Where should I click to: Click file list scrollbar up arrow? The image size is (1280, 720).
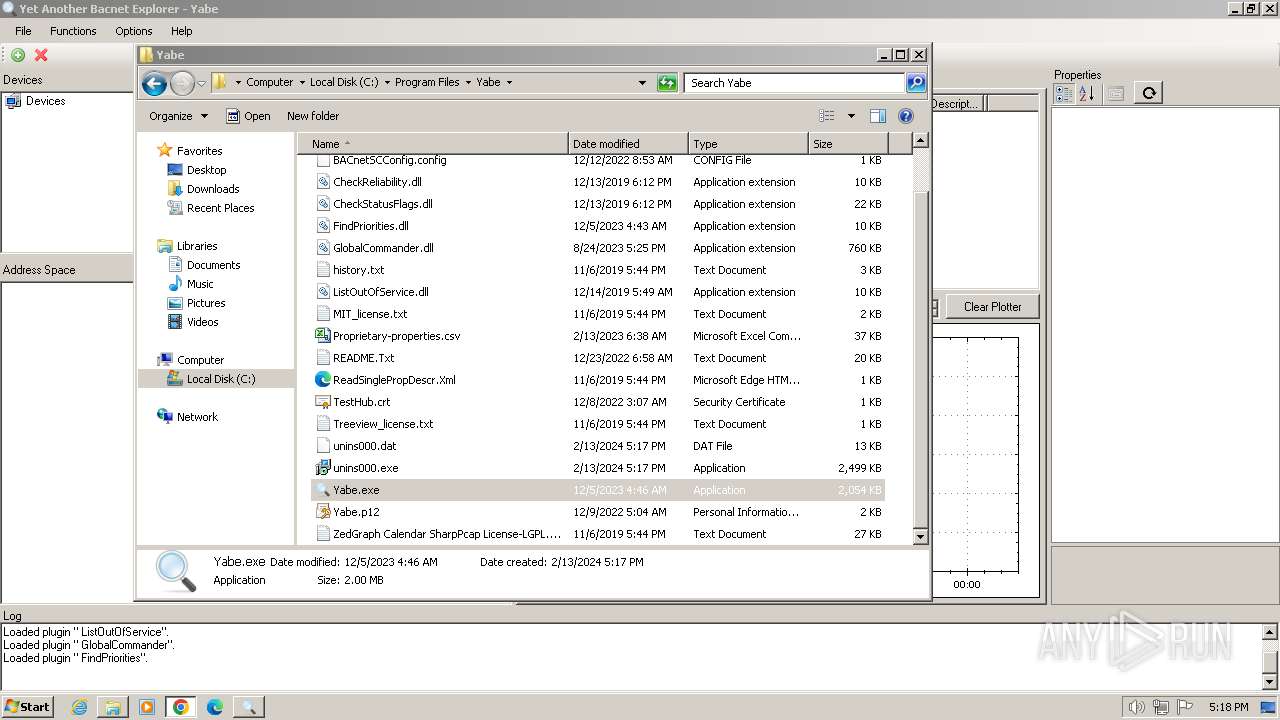pos(921,142)
